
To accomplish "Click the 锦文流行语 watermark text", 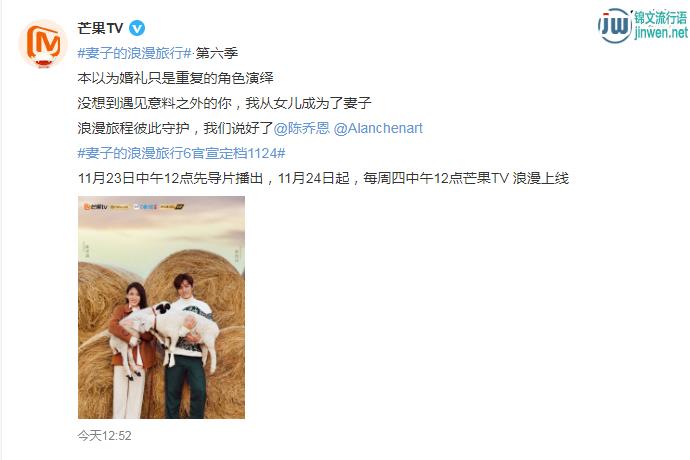I will click(661, 17).
